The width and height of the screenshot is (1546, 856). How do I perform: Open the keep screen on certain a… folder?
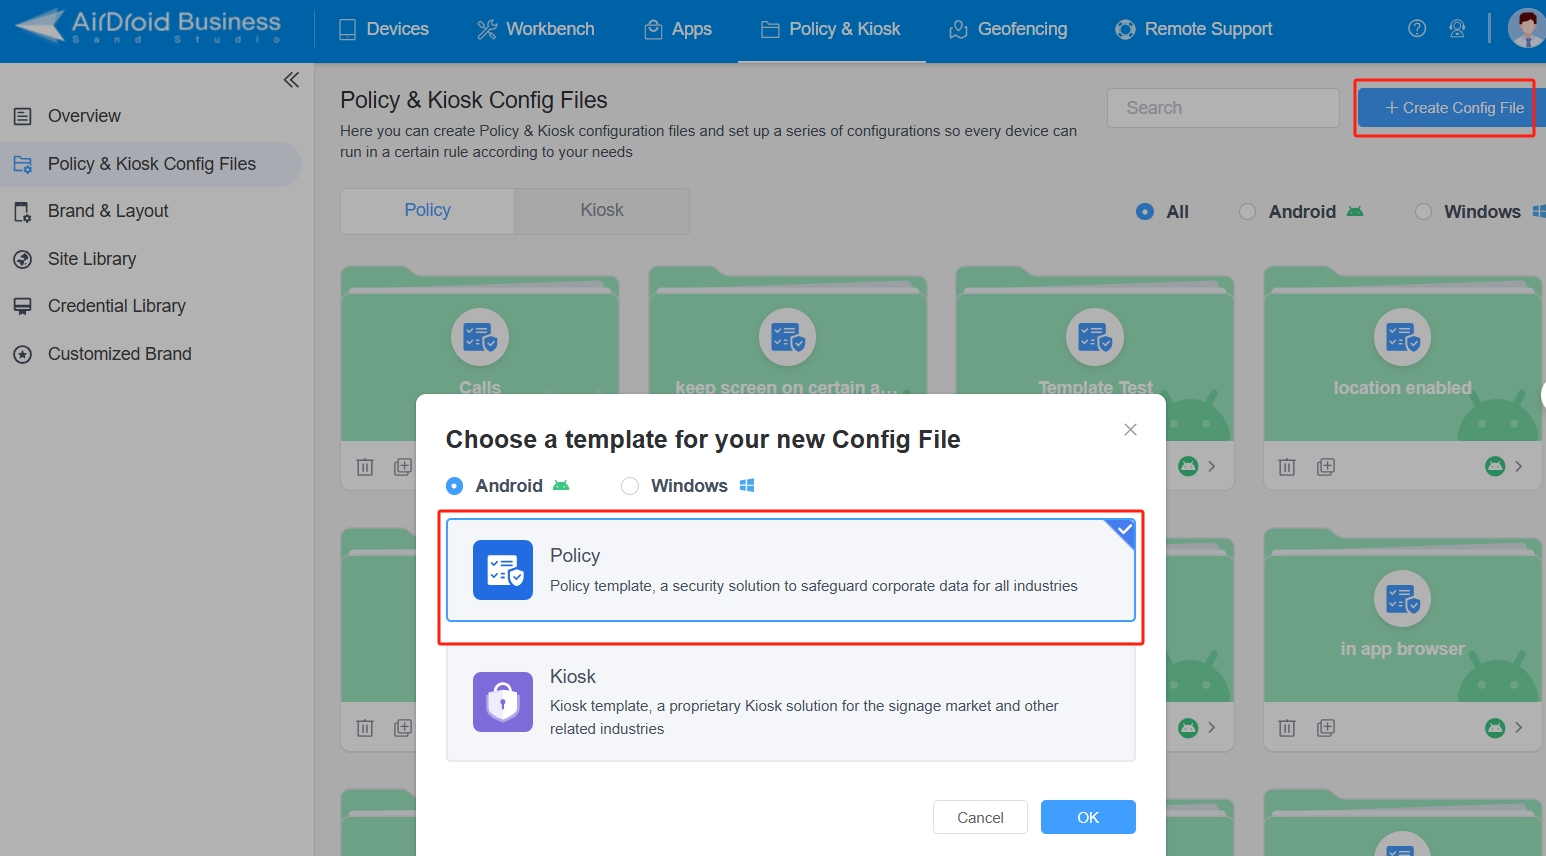click(788, 354)
